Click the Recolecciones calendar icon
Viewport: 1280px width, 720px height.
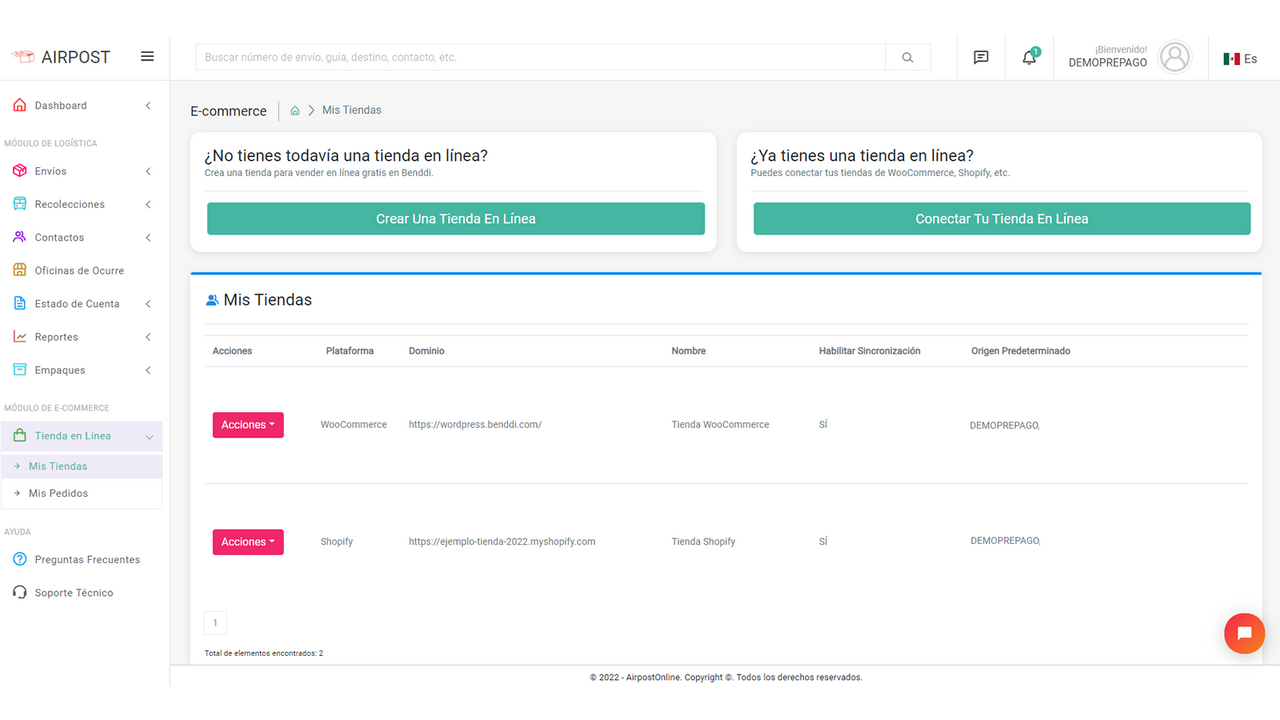point(19,204)
